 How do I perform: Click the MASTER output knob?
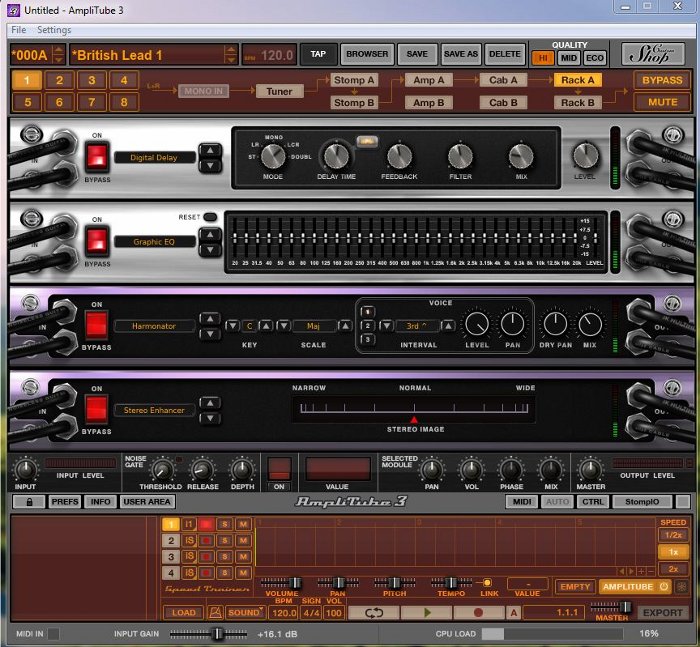[590, 469]
